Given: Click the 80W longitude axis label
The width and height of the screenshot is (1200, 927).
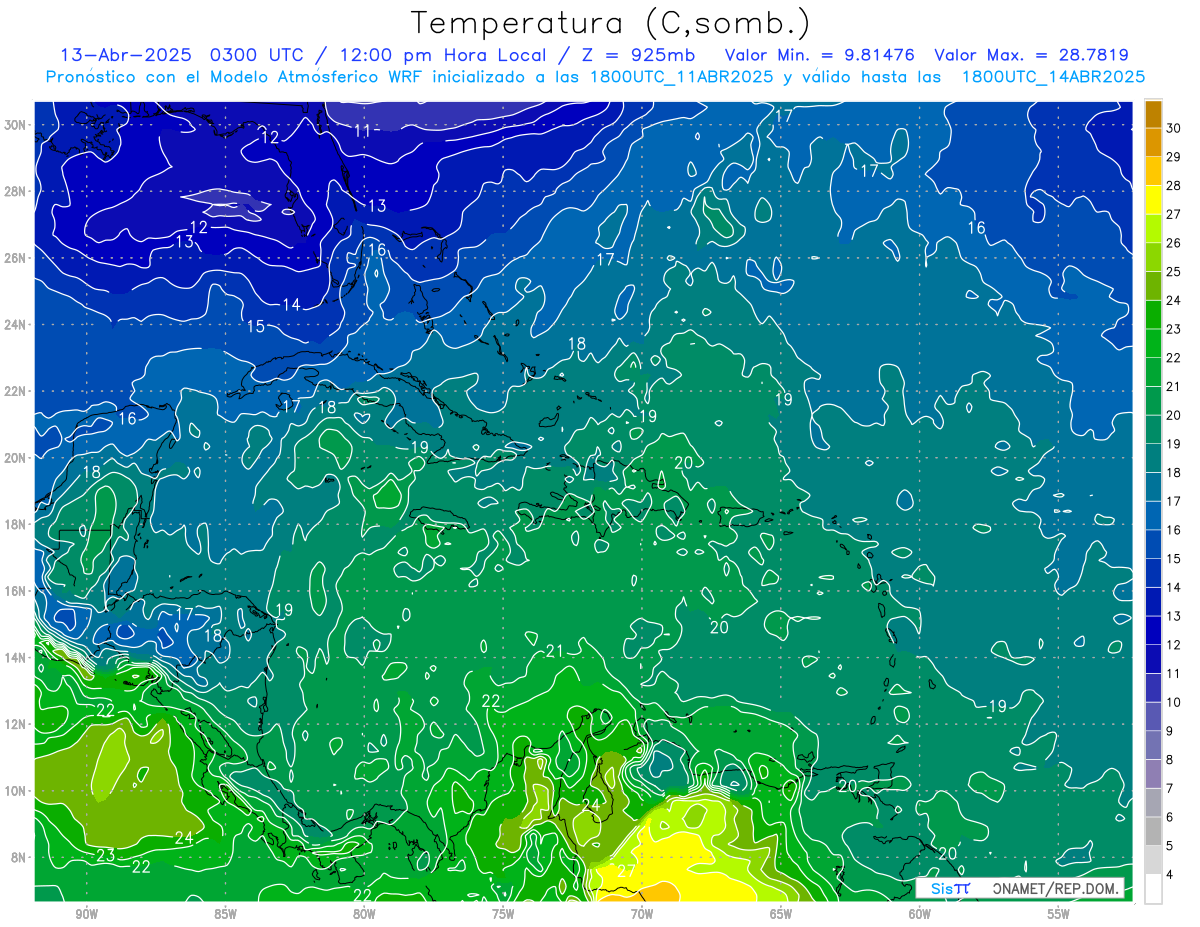Looking at the screenshot, I should pos(364,914).
